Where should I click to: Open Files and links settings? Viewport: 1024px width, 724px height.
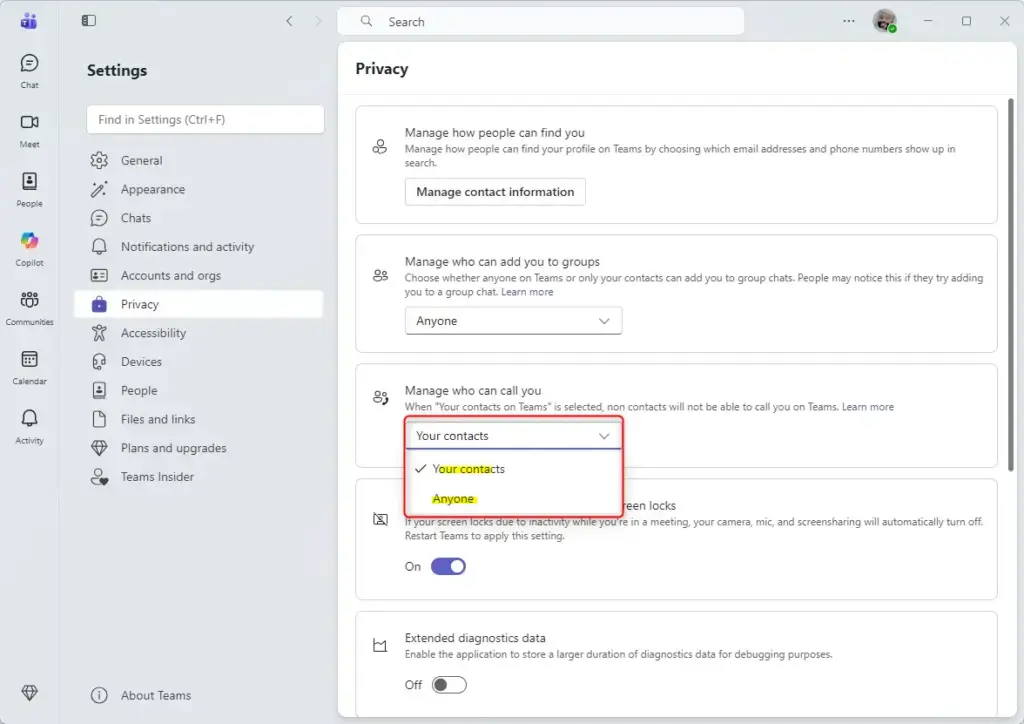click(199, 419)
